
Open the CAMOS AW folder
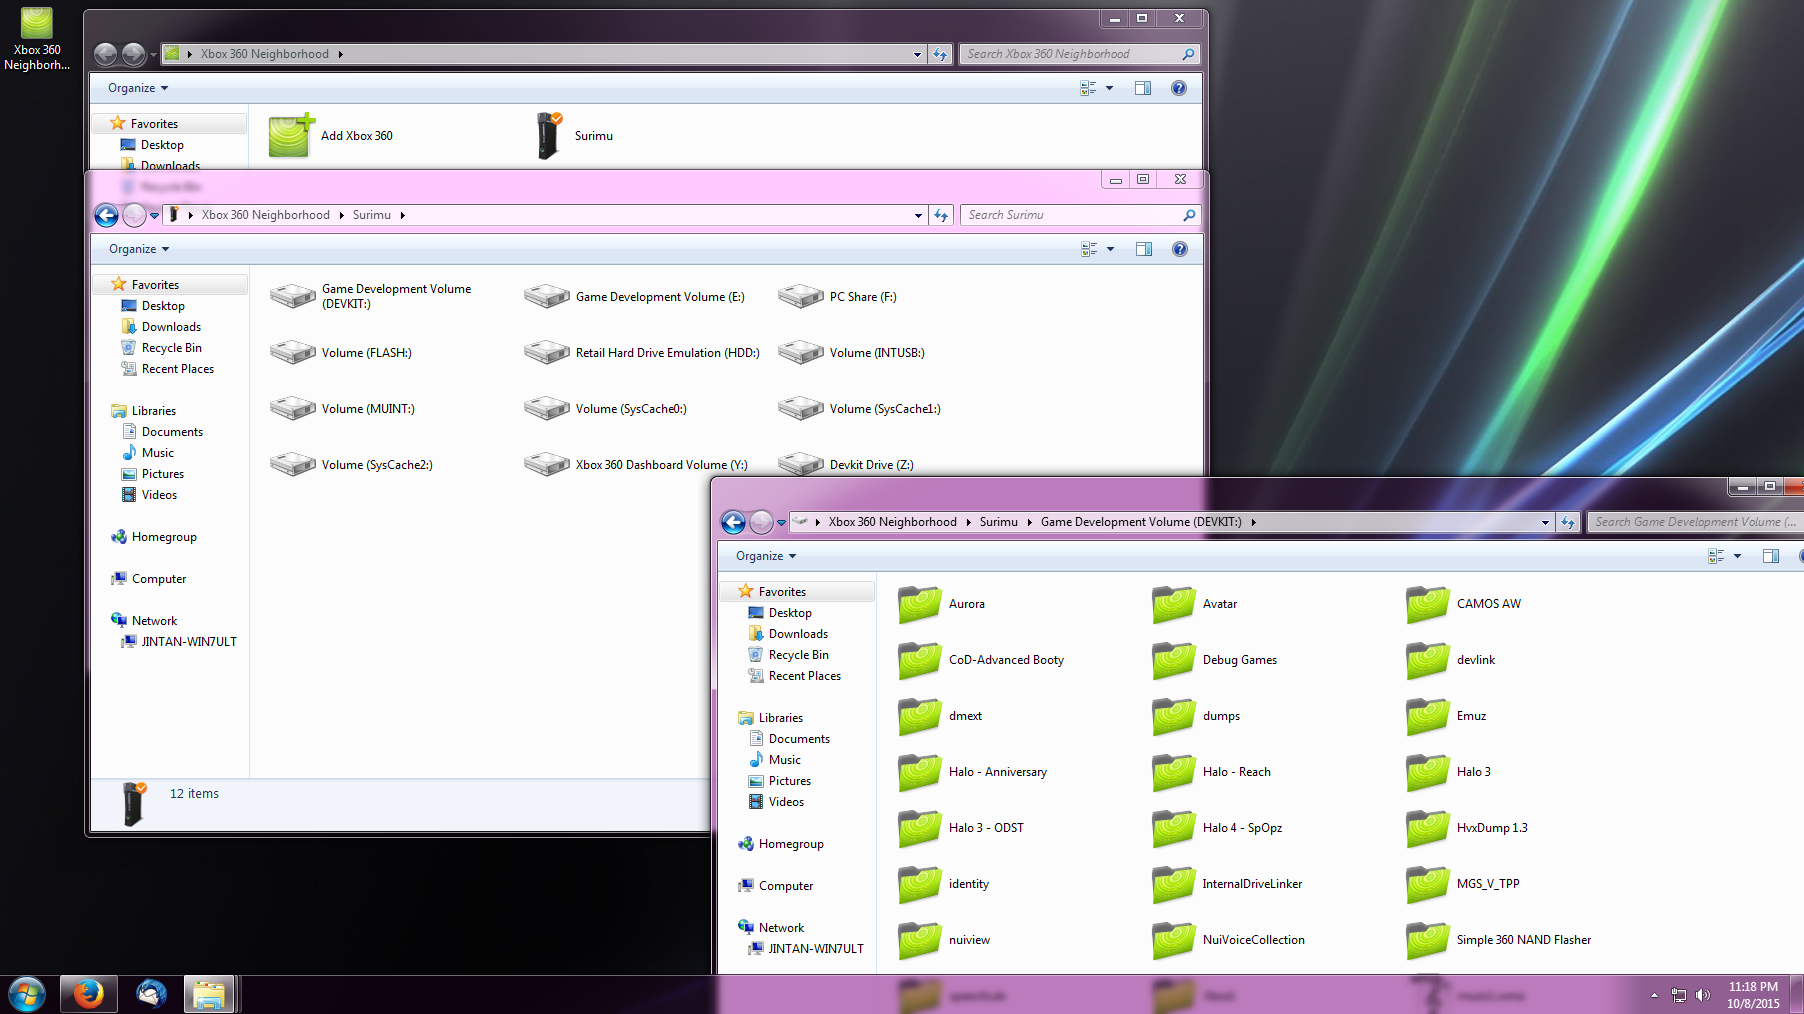point(1464,604)
